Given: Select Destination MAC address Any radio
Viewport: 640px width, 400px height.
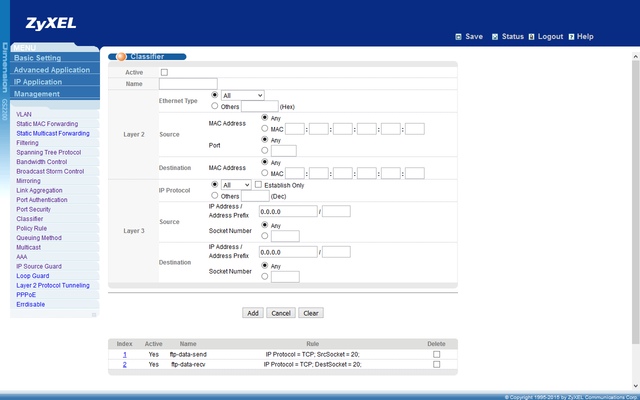Looking at the screenshot, I should tap(264, 162).
